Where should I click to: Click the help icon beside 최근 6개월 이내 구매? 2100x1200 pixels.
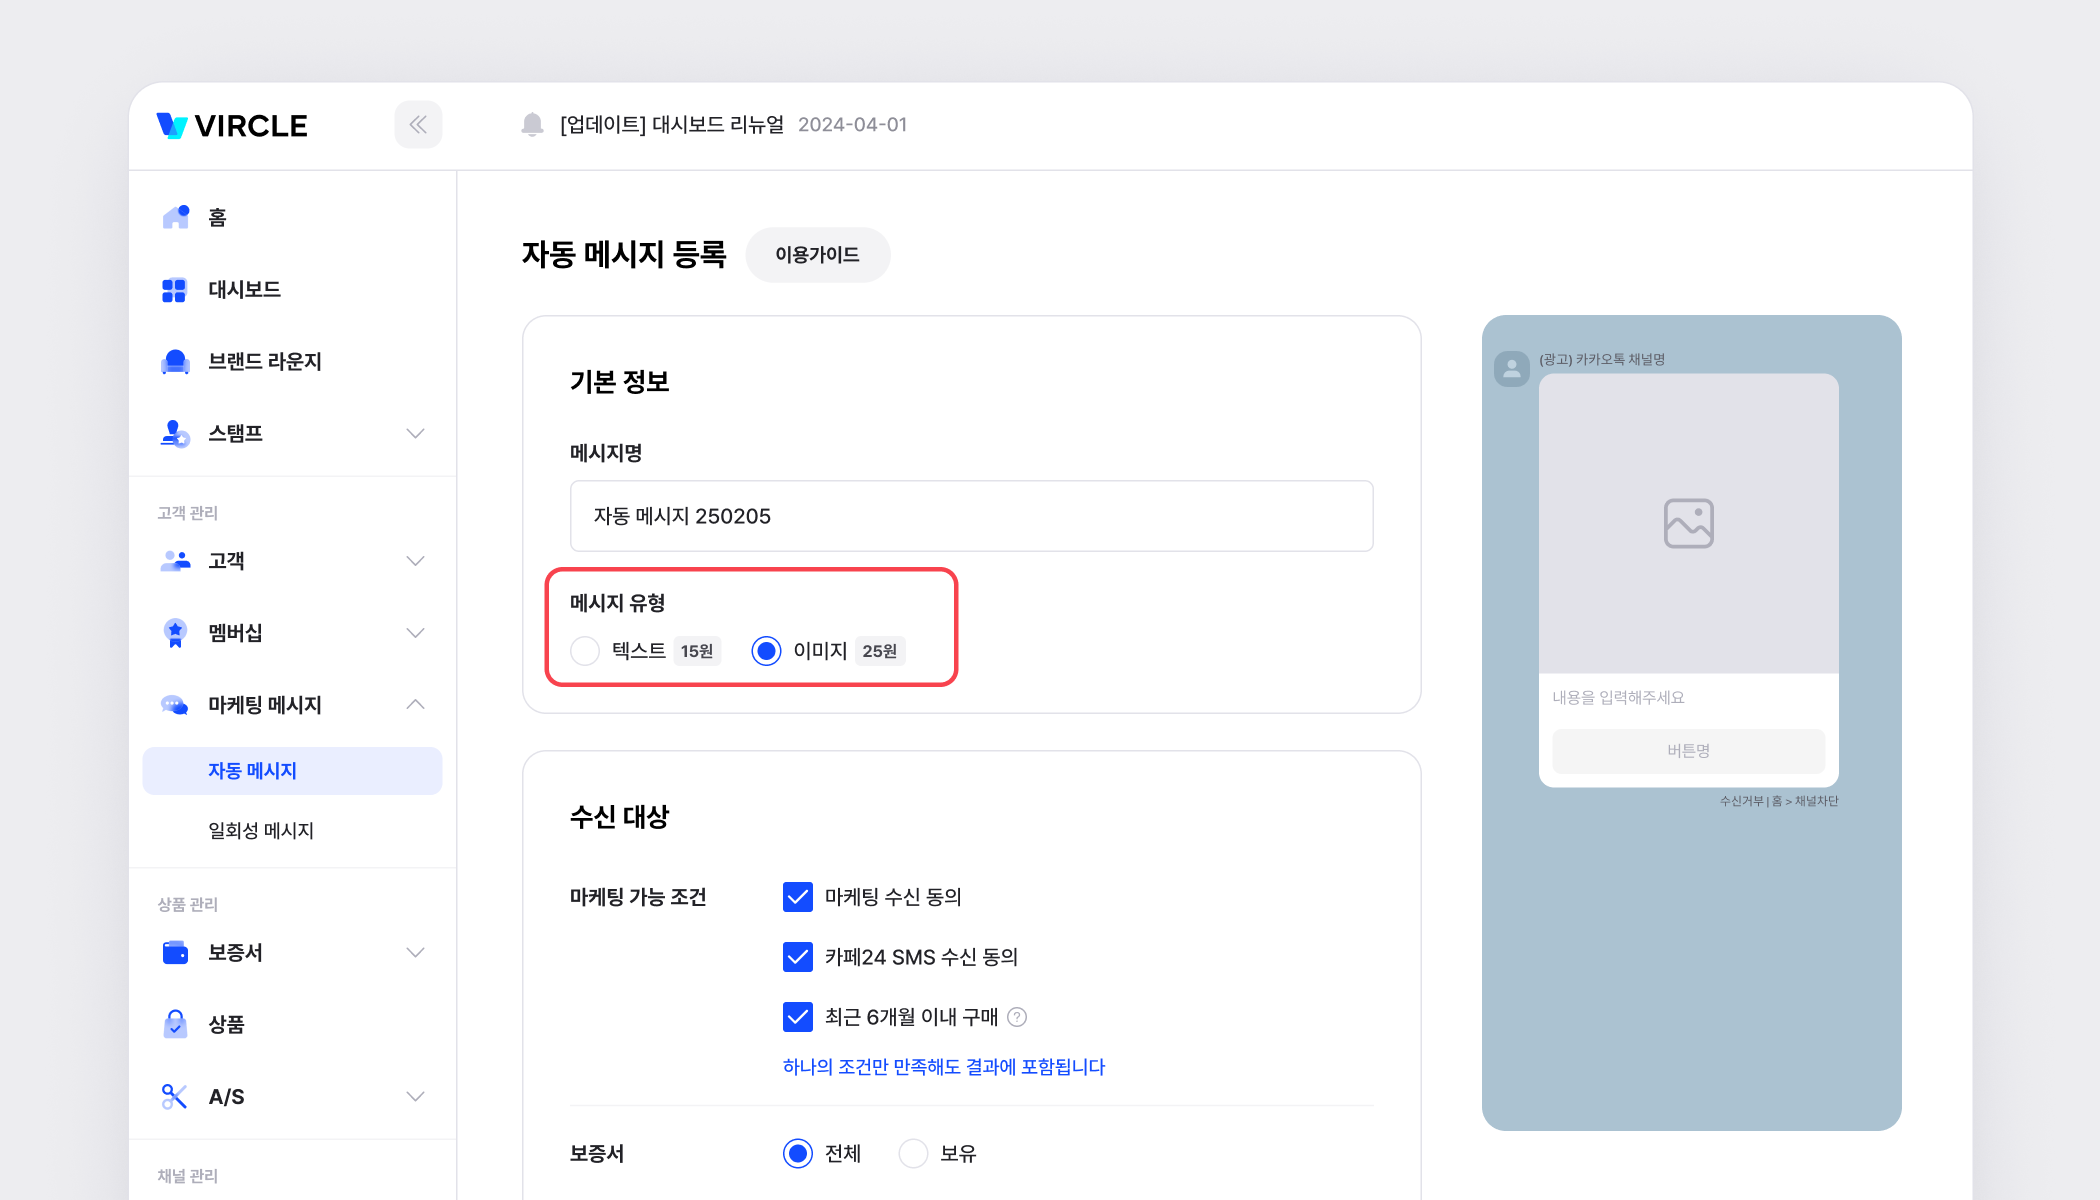(1017, 1017)
